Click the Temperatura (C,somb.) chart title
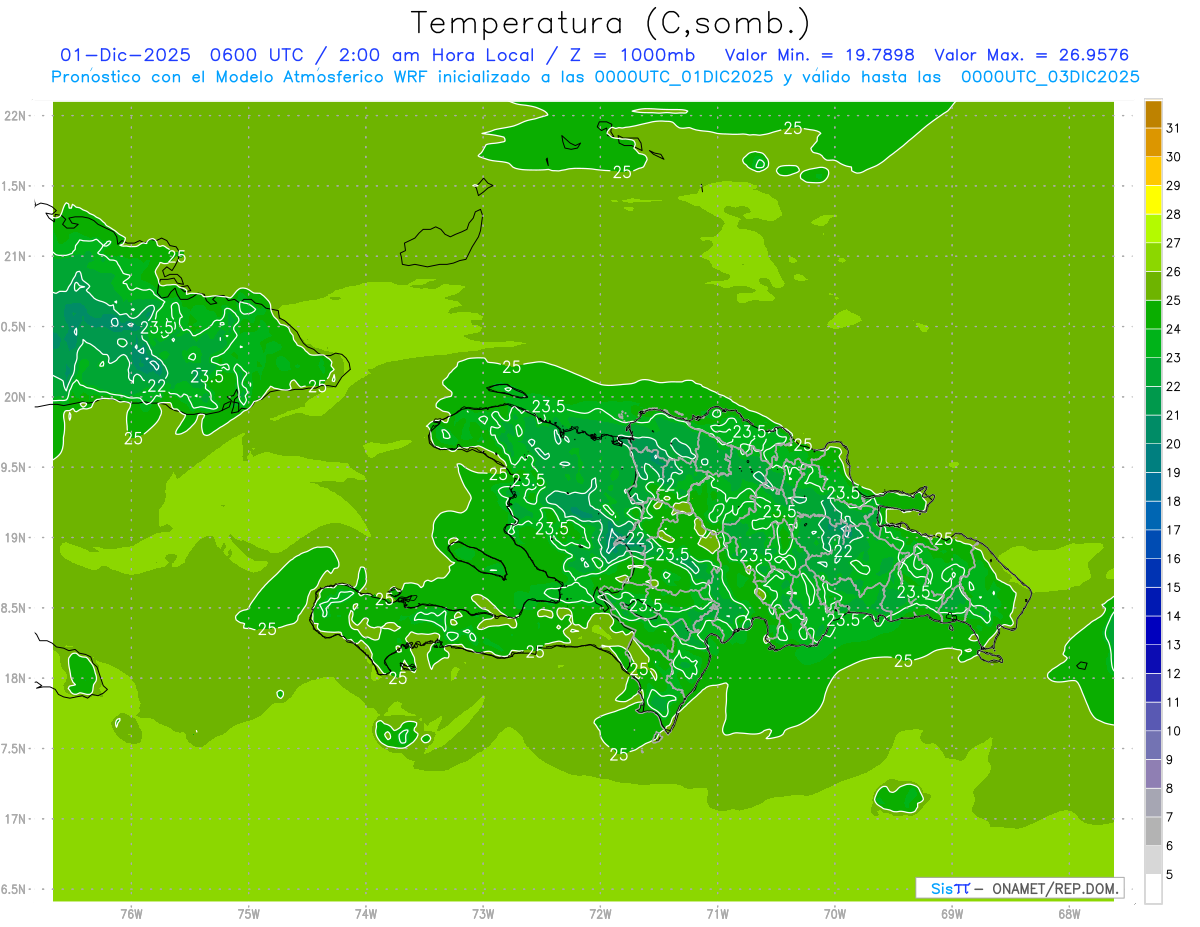This screenshot has width=1200, height=927. point(610,22)
